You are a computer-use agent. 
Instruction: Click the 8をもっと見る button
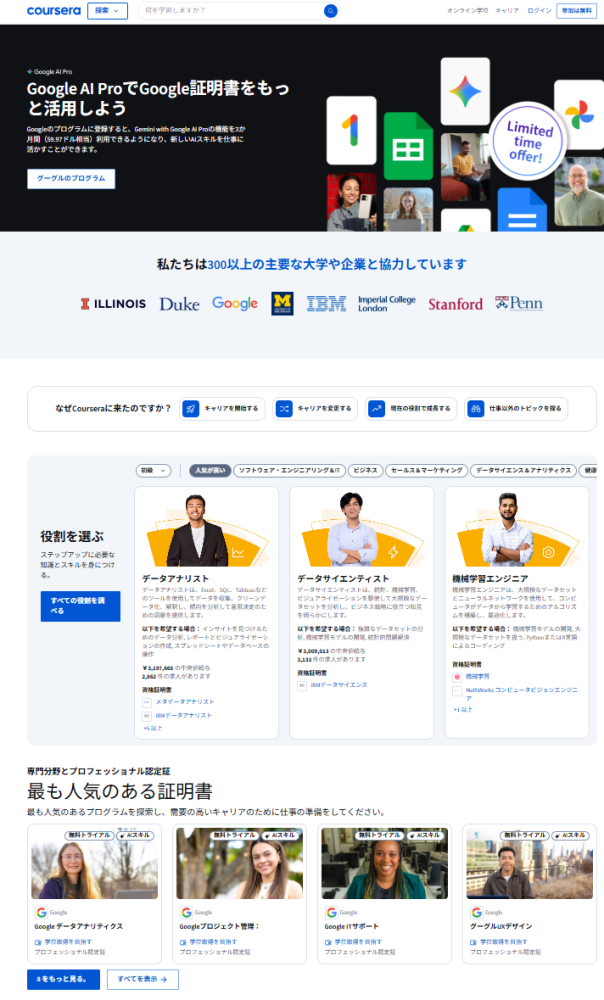pos(63,980)
